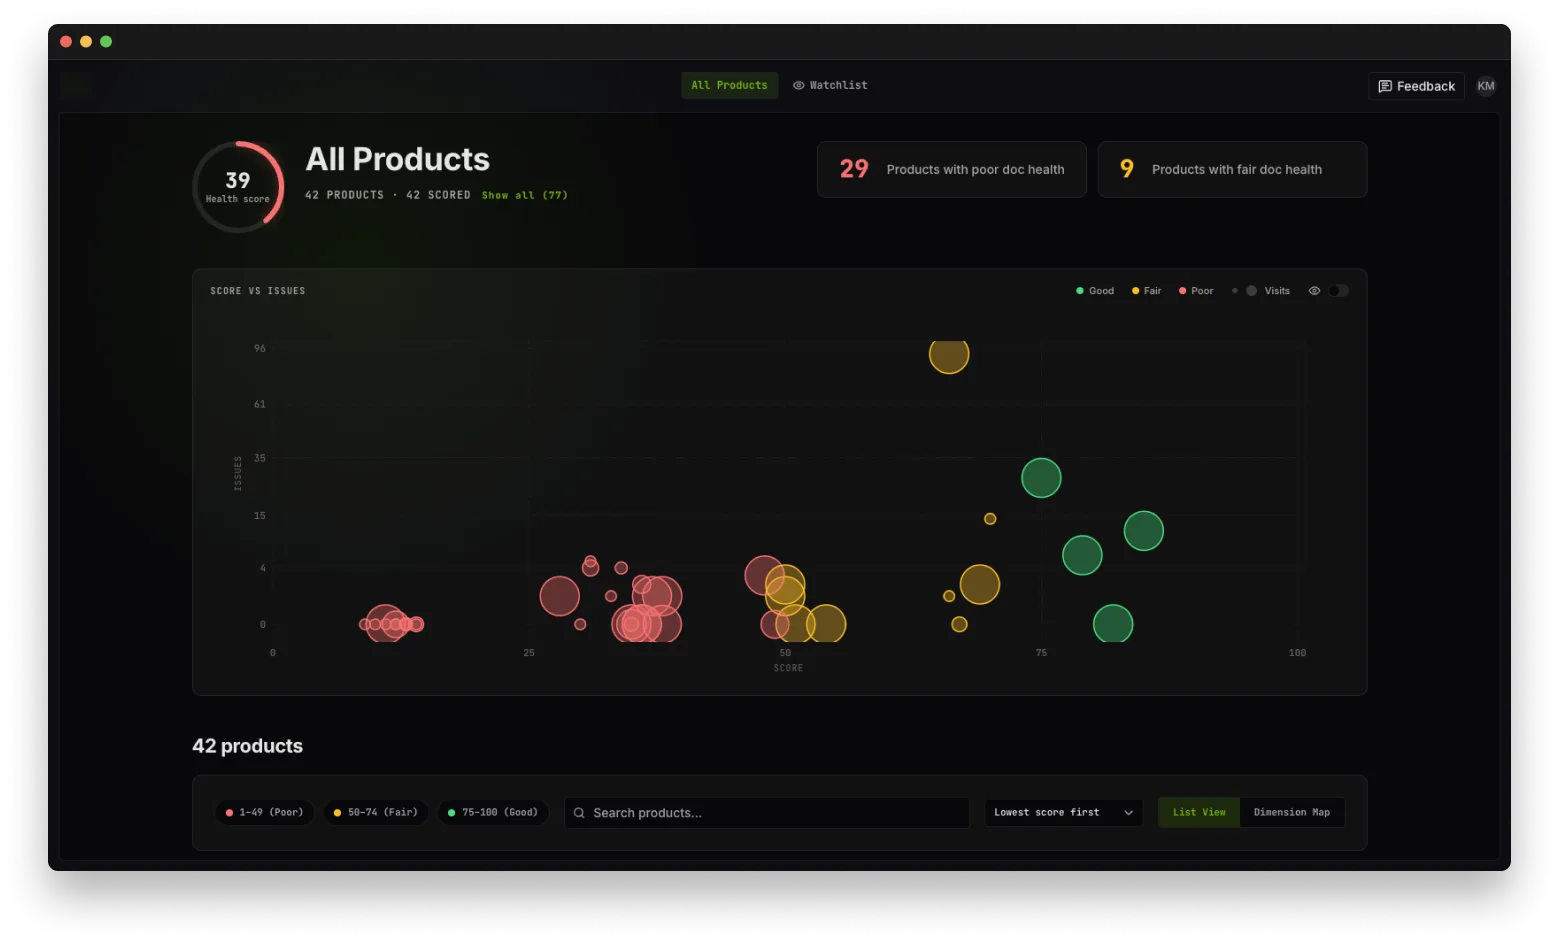1559x943 pixels.
Task: Open the 29 poor doc health card
Action: (x=952, y=169)
